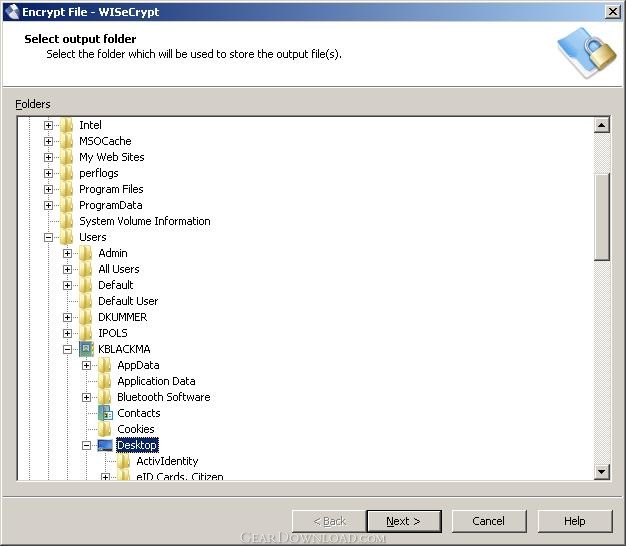Open Help for this dialog

point(575,521)
